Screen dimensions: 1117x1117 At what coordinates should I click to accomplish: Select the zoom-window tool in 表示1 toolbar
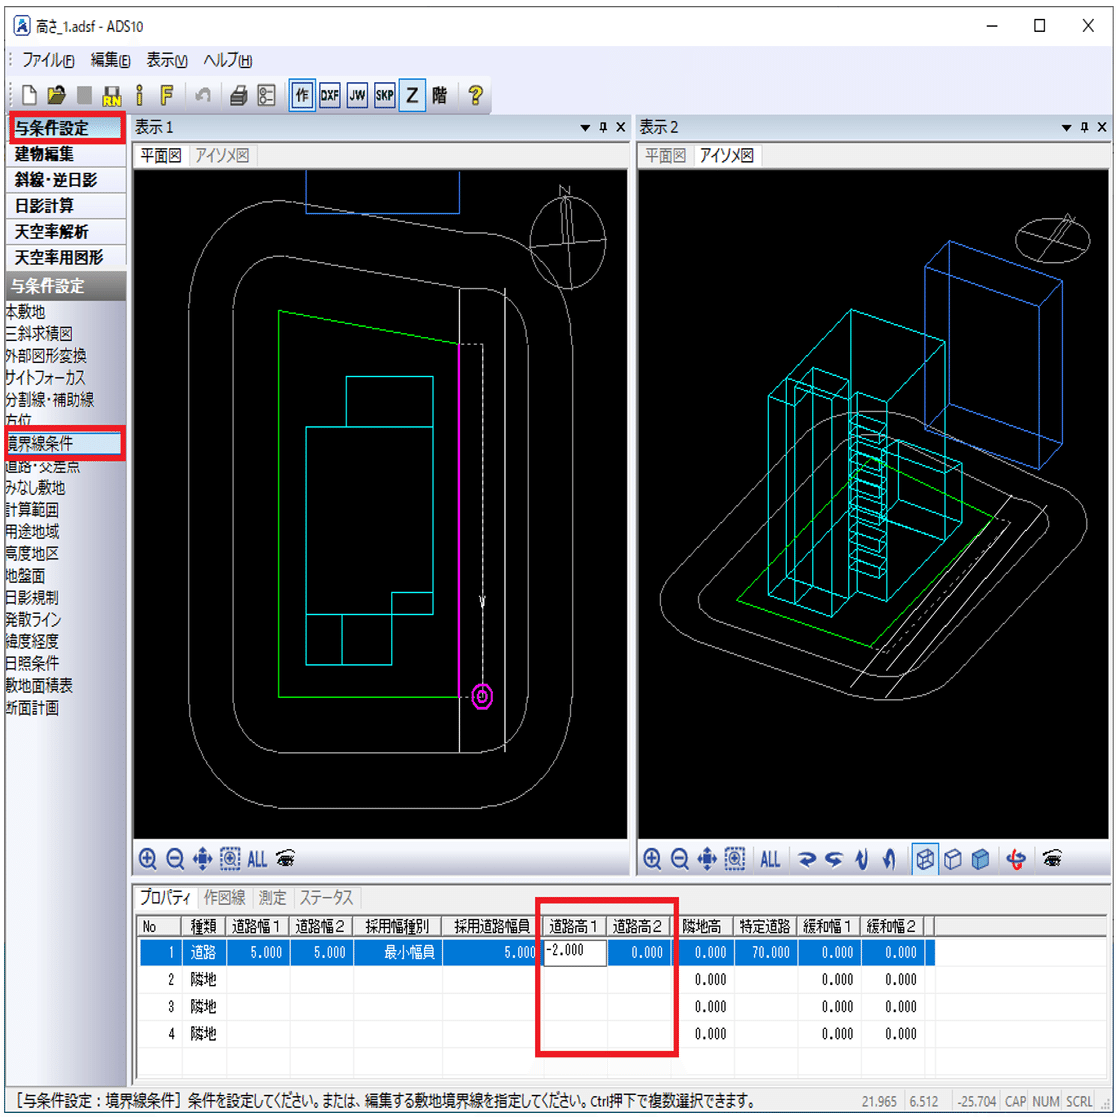pyautogui.click(x=230, y=859)
